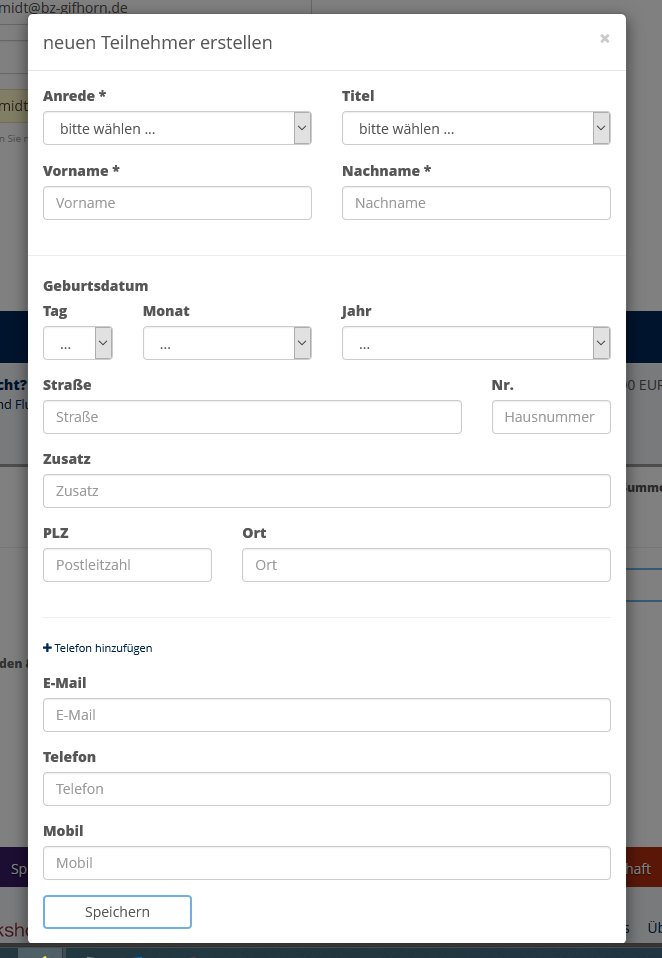Click the Telefon hinzufügen link text
The width and height of the screenshot is (662, 958).
coord(103,648)
